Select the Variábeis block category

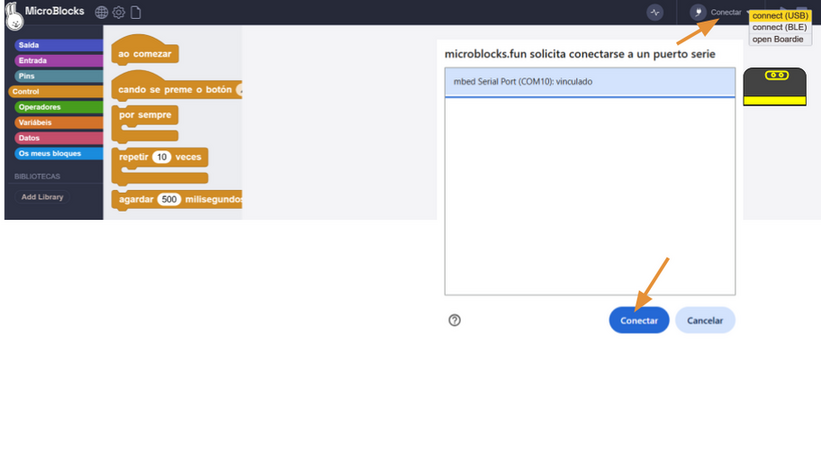pos(59,123)
